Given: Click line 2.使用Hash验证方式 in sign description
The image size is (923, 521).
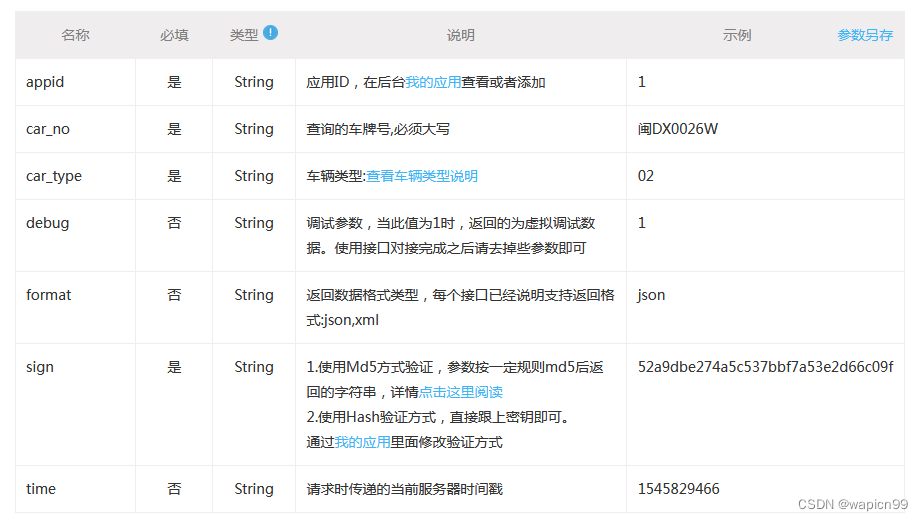Looking at the screenshot, I should [371, 417].
